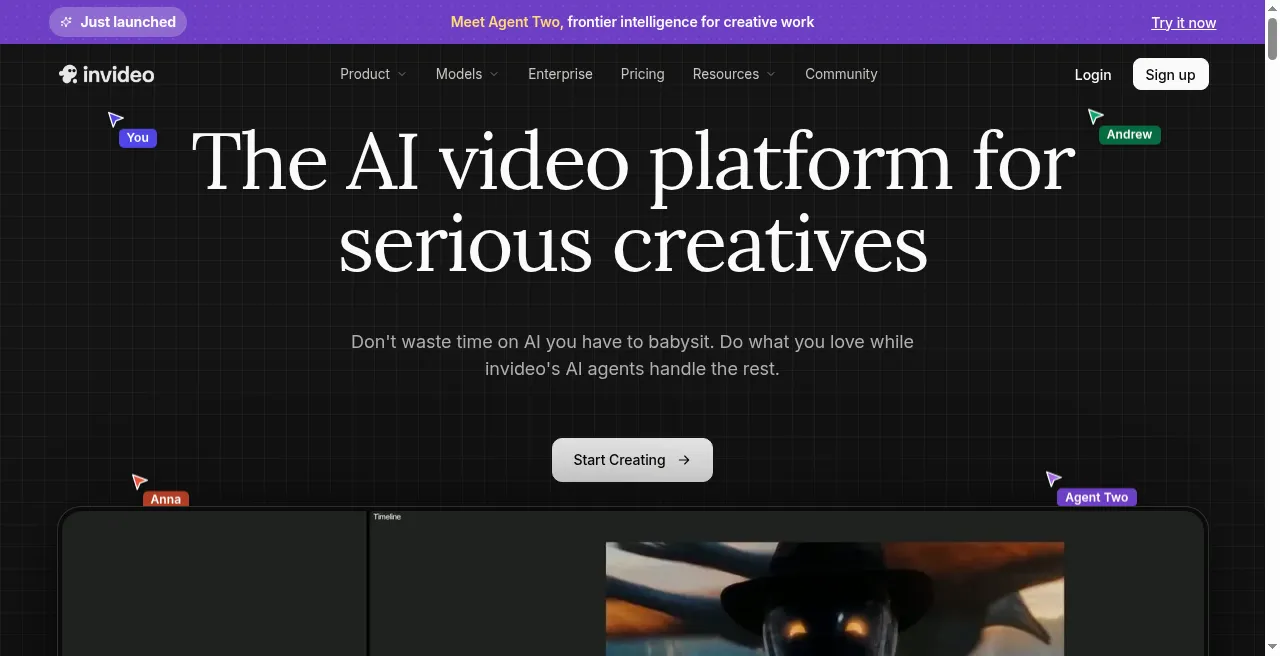Click the invideo logo icon
Screen dimensions: 1280x656
(x=68, y=74)
